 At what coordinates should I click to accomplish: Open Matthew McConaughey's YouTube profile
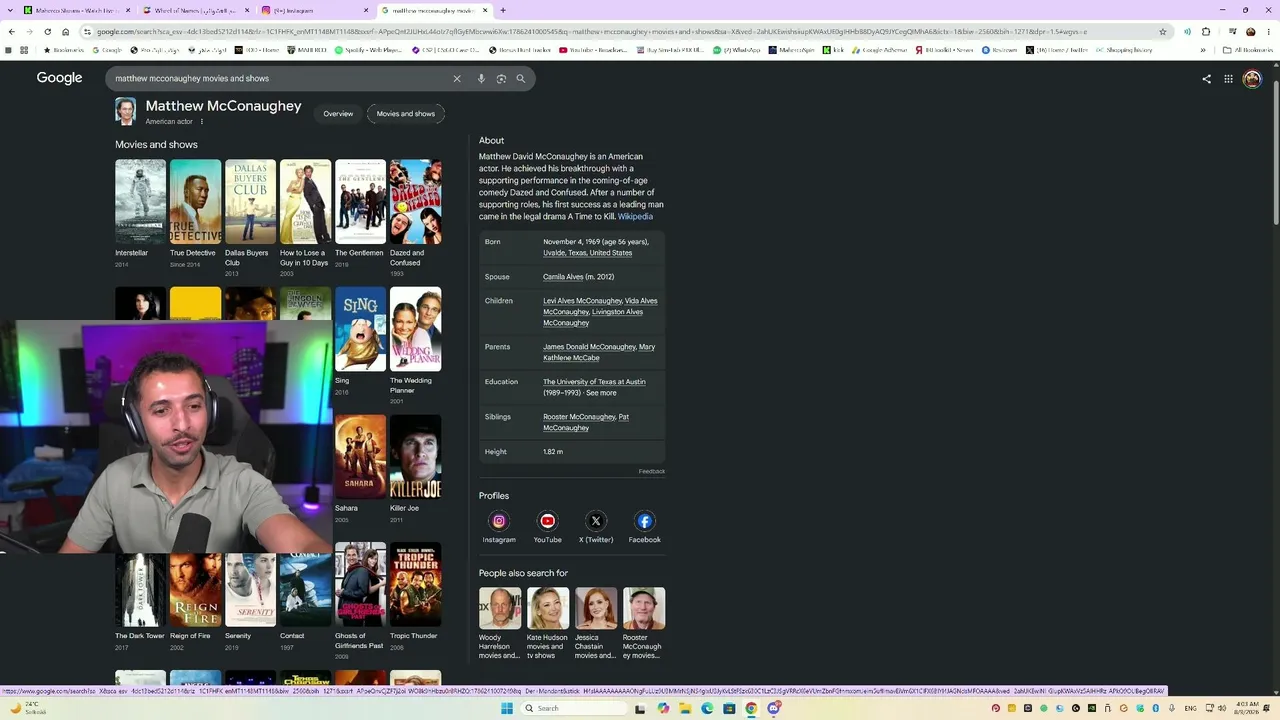click(x=547, y=527)
